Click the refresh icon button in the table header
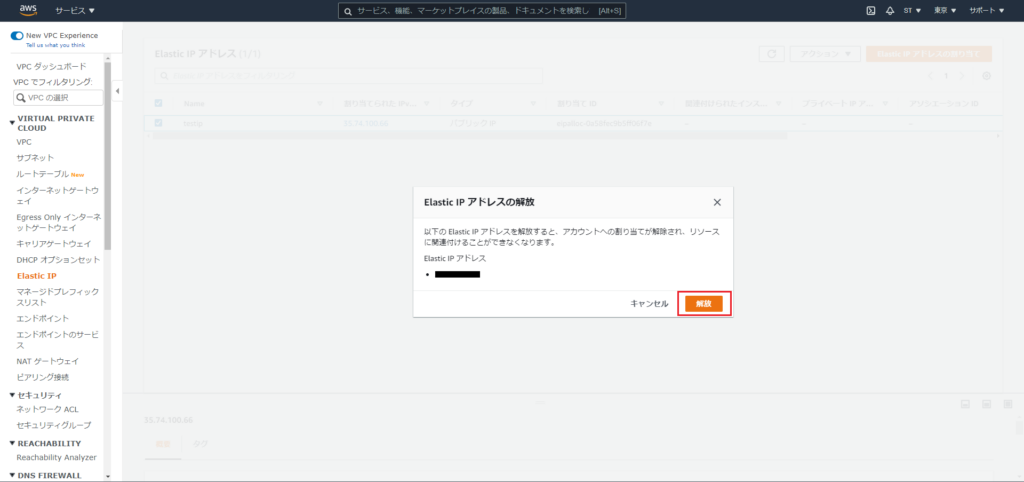This screenshot has width=1024, height=482. point(770,54)
